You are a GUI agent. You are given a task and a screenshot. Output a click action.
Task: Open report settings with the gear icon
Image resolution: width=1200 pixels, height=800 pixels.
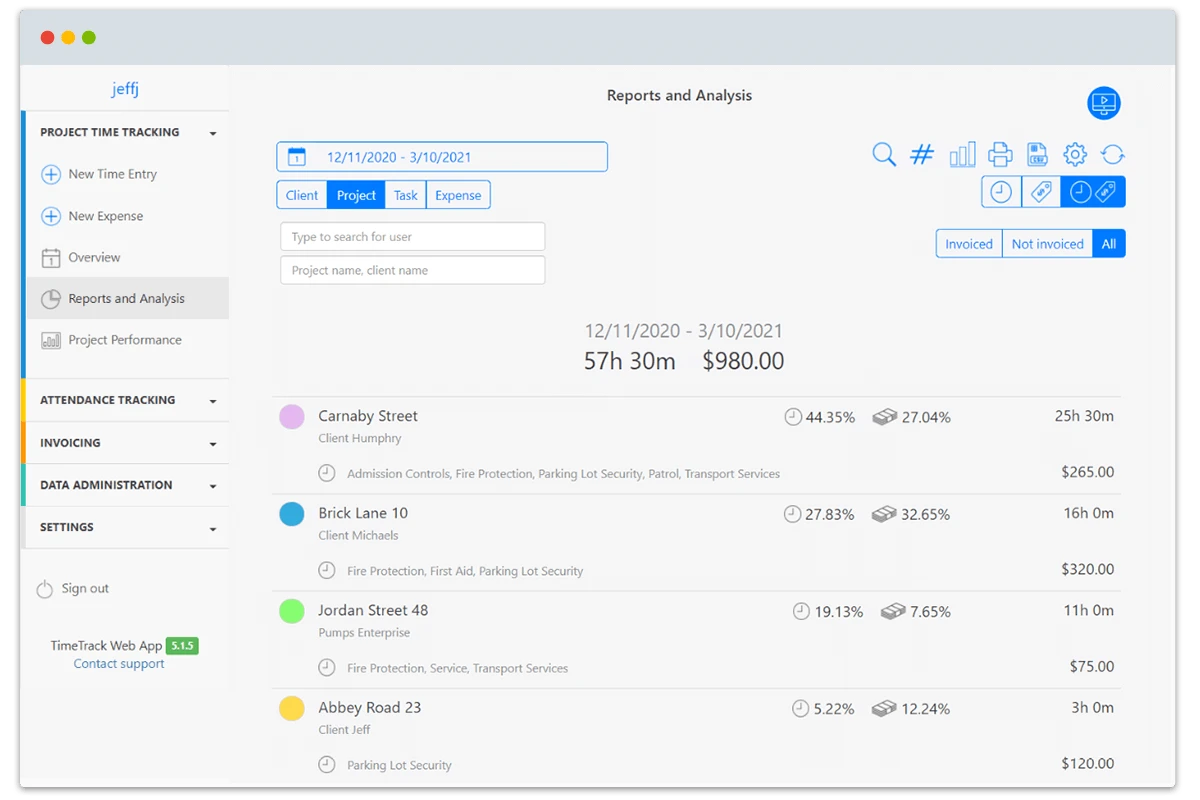(1074, 154)
